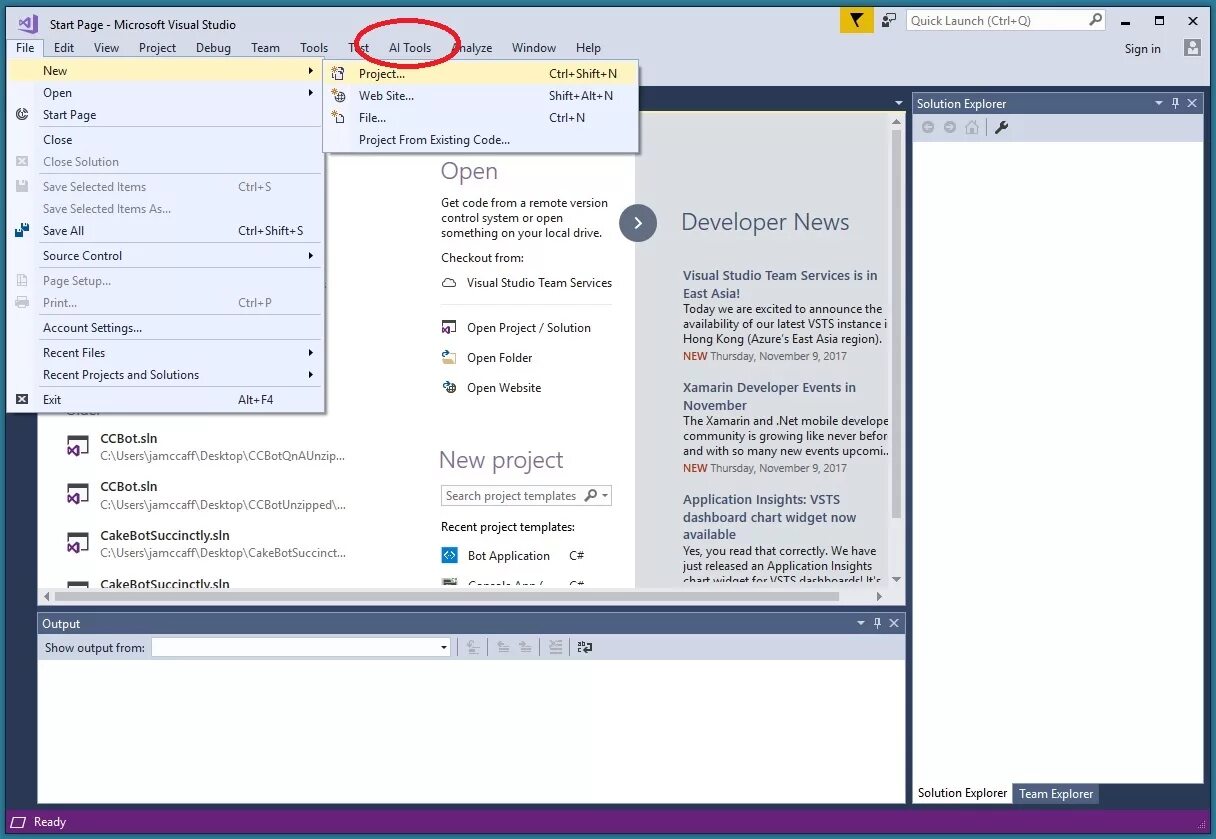Image resolution: width=1216 pixels, height=839 pixels.
Task: Open Output panel window position dropdown arrow
Action: [861, 623]
